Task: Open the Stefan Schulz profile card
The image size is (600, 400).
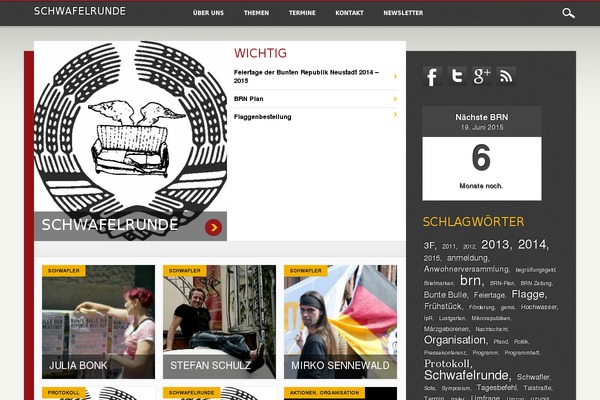Action: (x=219, y=322)
